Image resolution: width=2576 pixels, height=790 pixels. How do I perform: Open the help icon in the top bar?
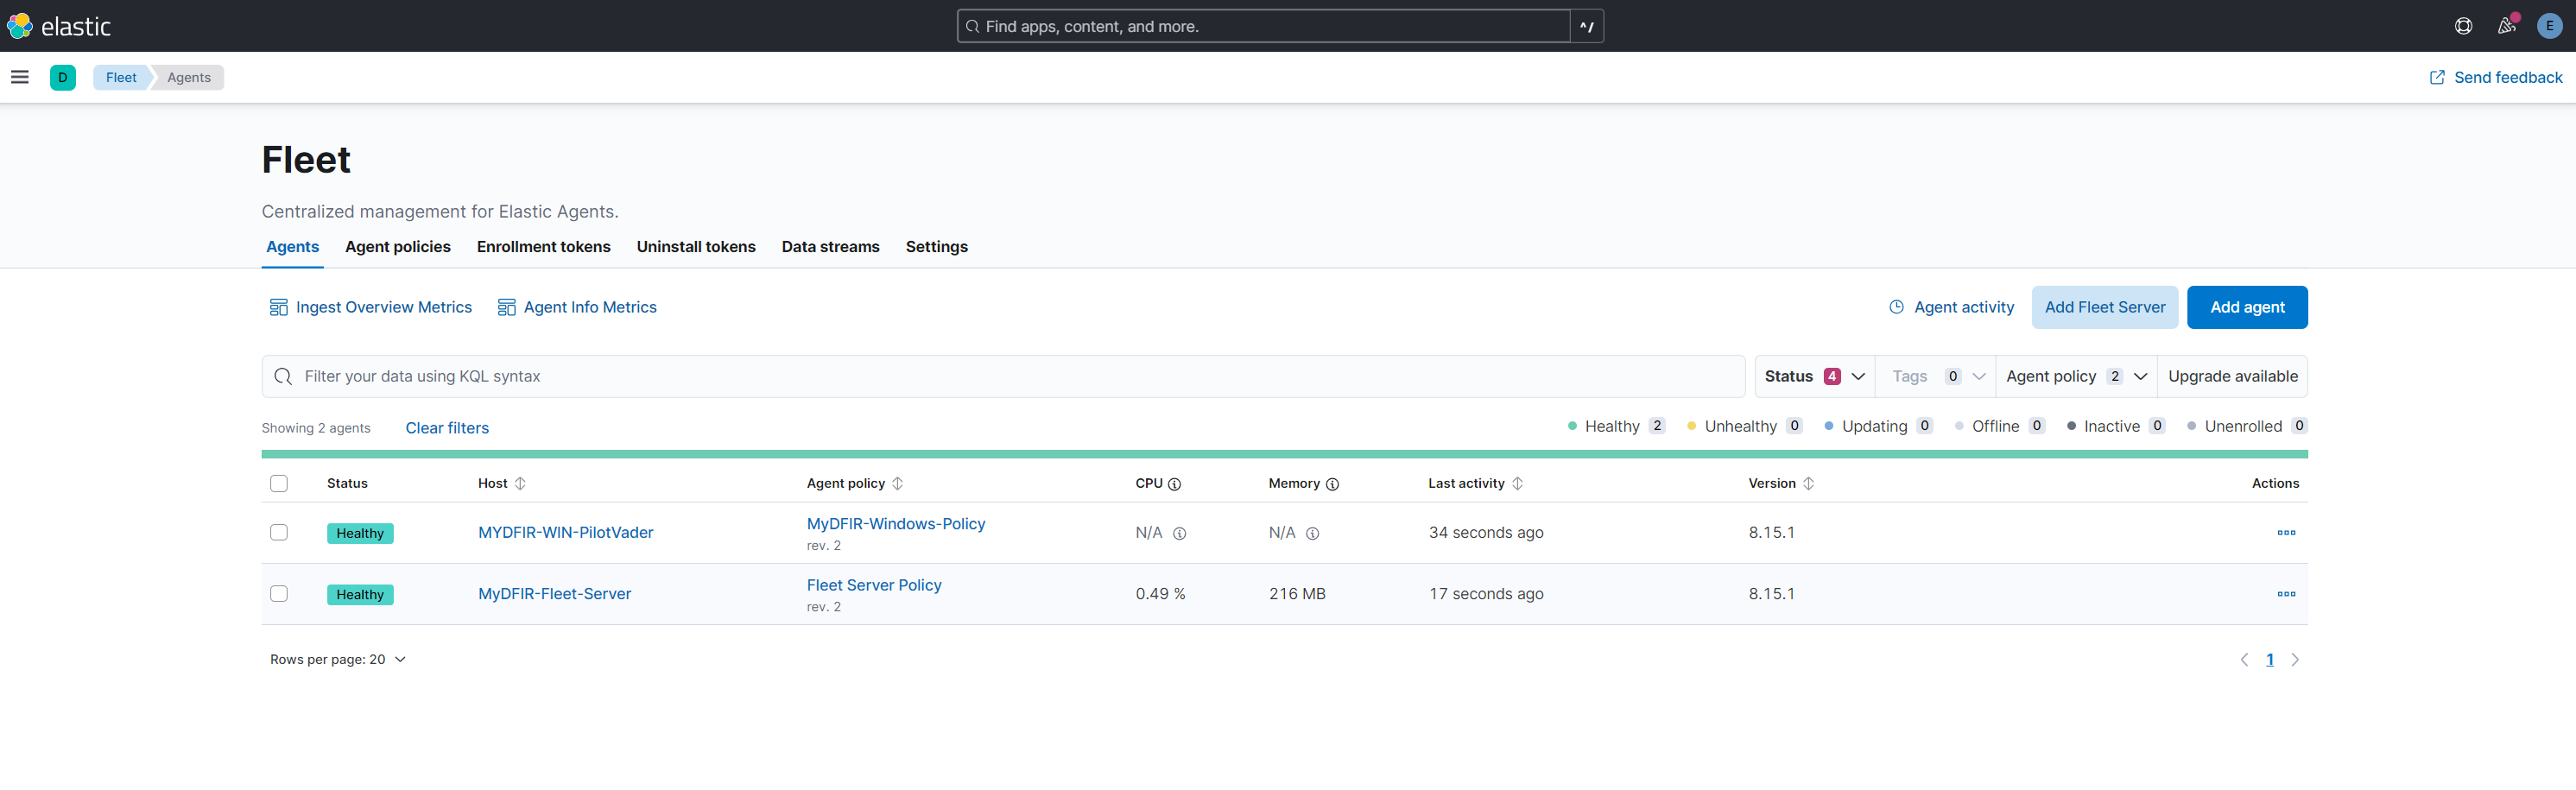click(2463, 25)
